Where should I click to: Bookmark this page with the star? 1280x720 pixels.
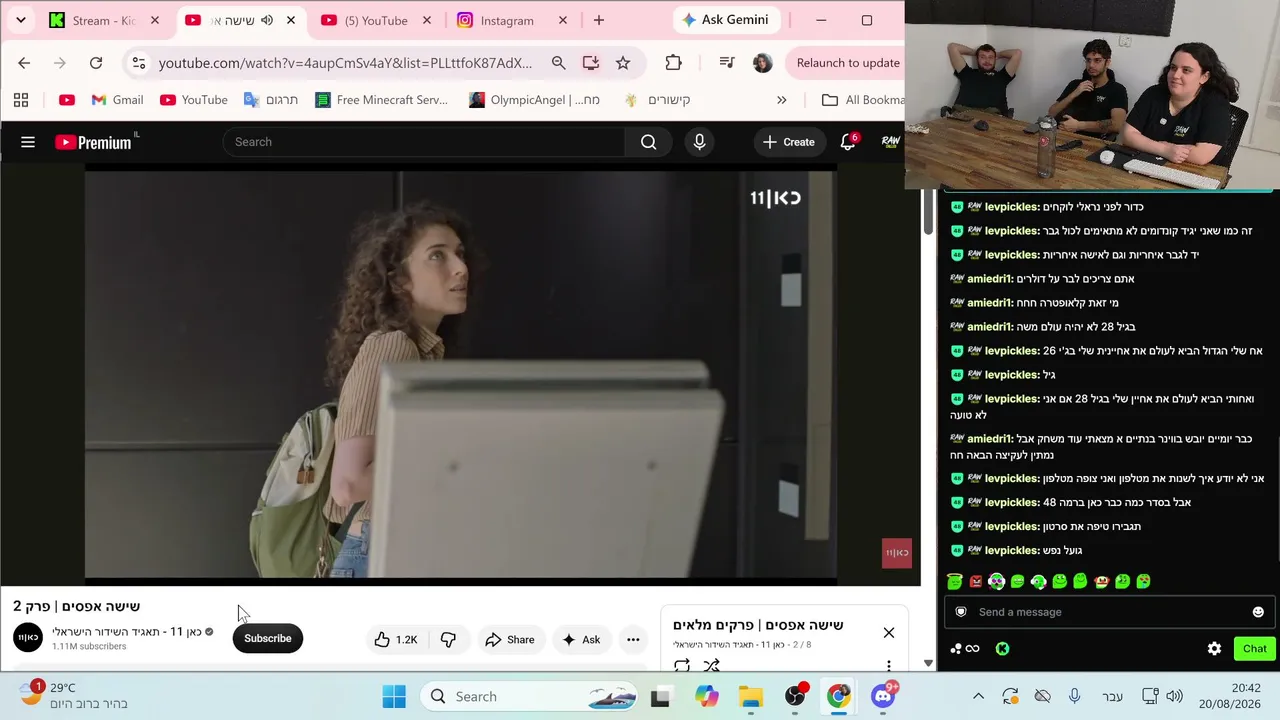coord(623,63)
